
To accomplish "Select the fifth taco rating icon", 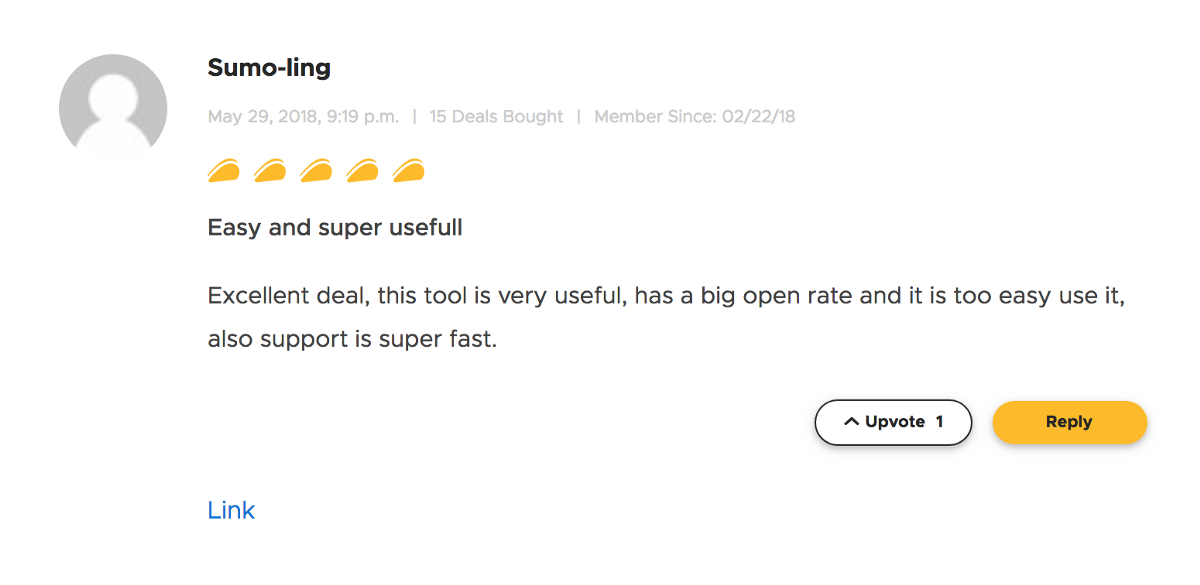I will (408, 172).
